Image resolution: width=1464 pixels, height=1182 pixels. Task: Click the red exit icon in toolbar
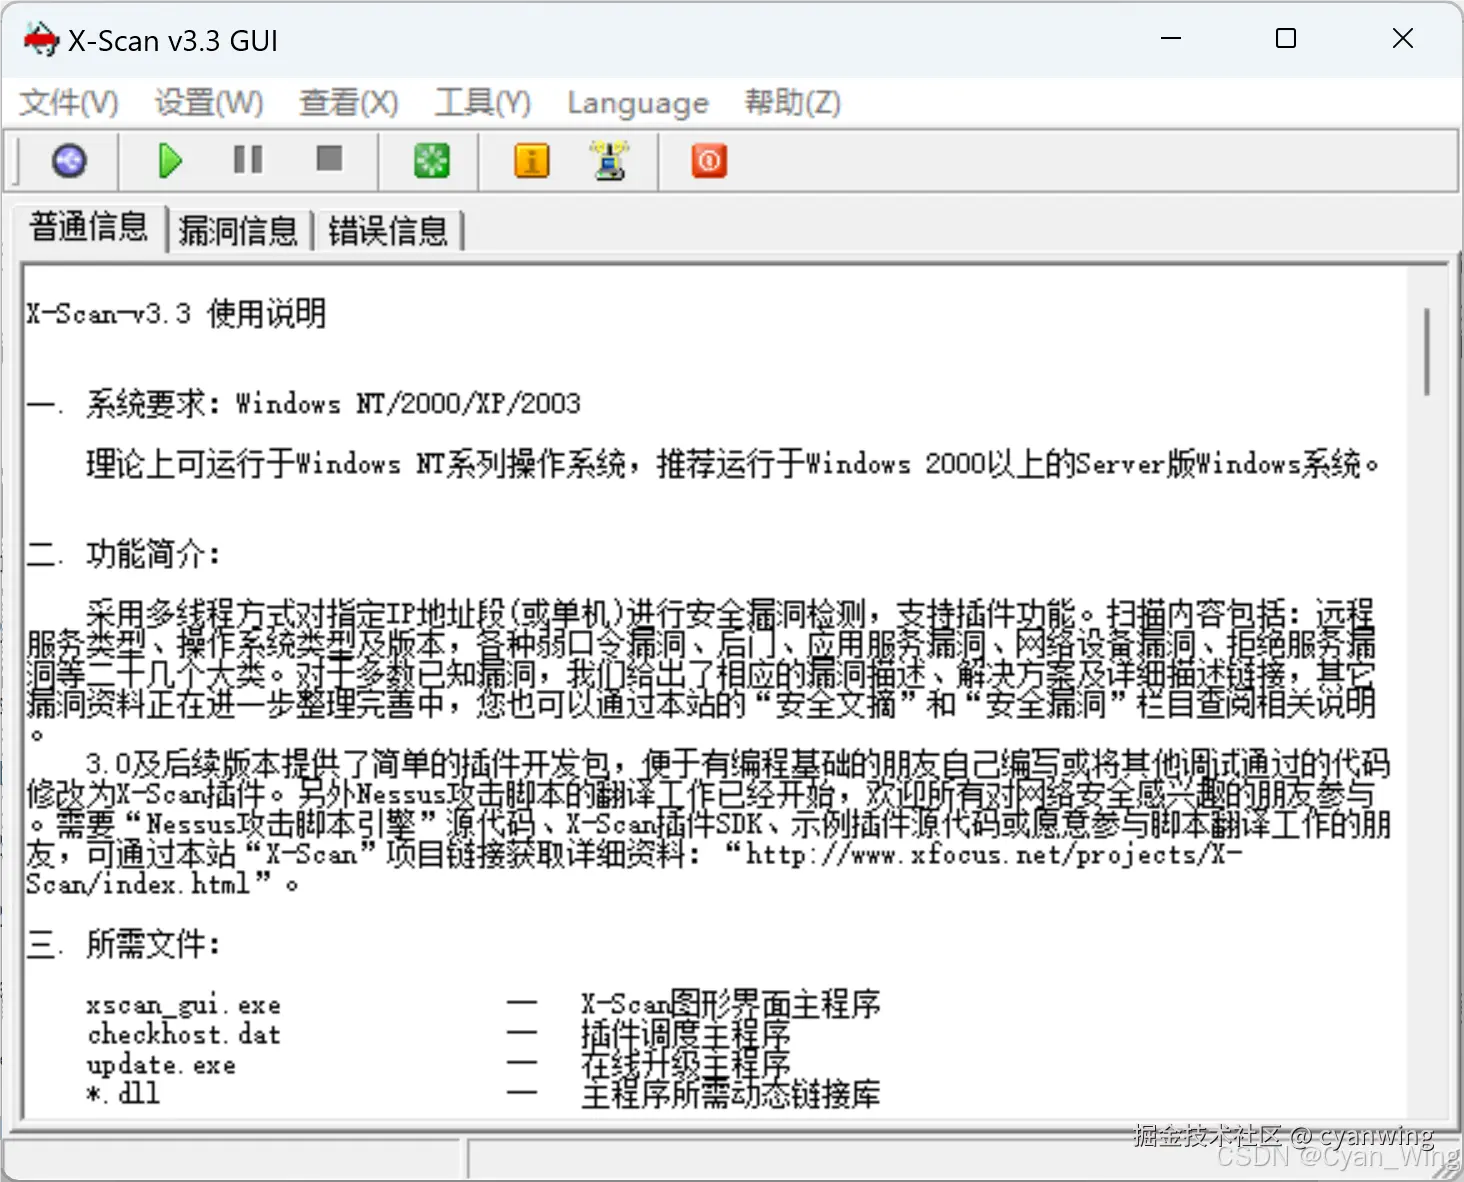pyautogui.click(x=709, y=161)
